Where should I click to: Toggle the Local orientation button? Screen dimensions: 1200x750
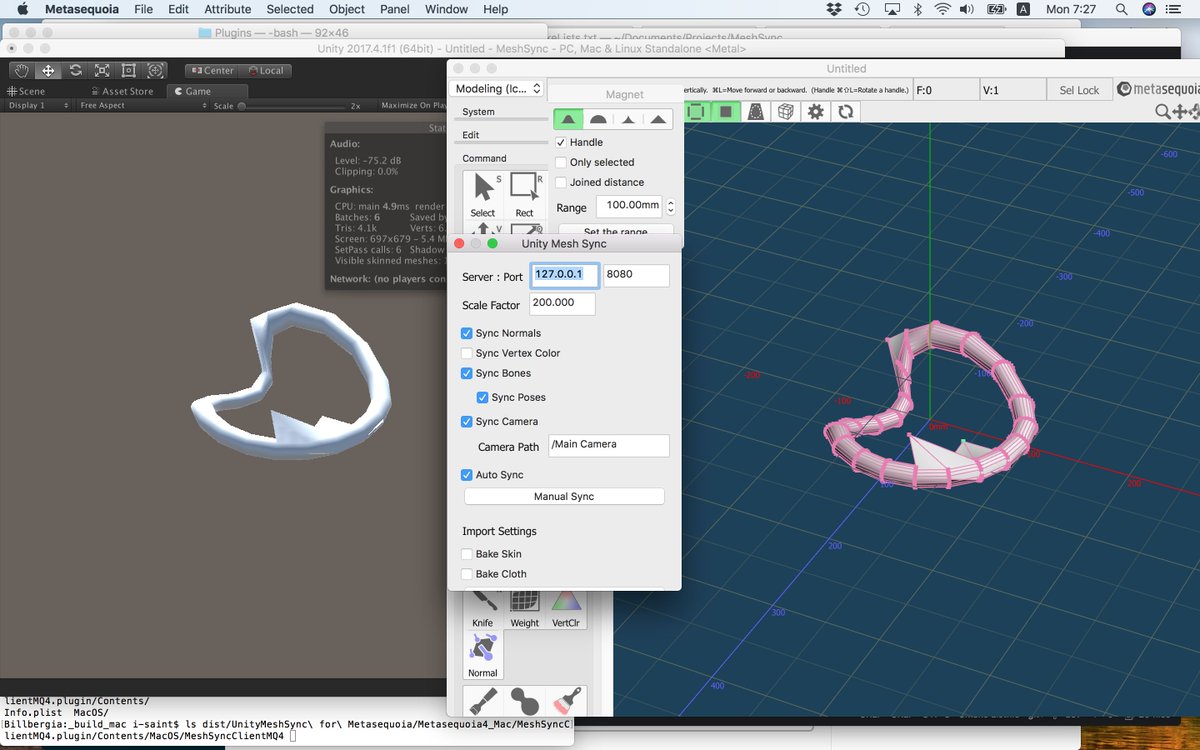[264, 71]
